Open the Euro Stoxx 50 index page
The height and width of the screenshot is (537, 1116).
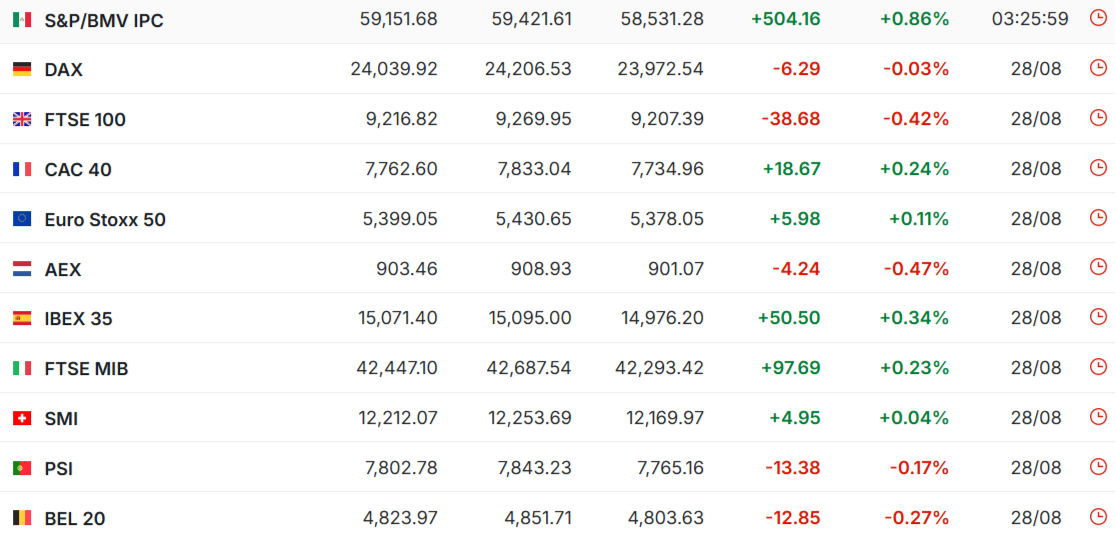105,219
